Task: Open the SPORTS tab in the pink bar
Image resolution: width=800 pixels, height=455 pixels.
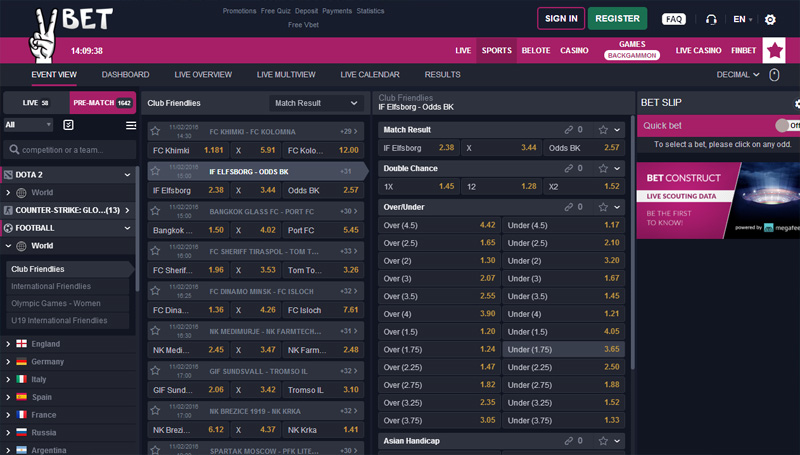Action: tap(496, 50)
